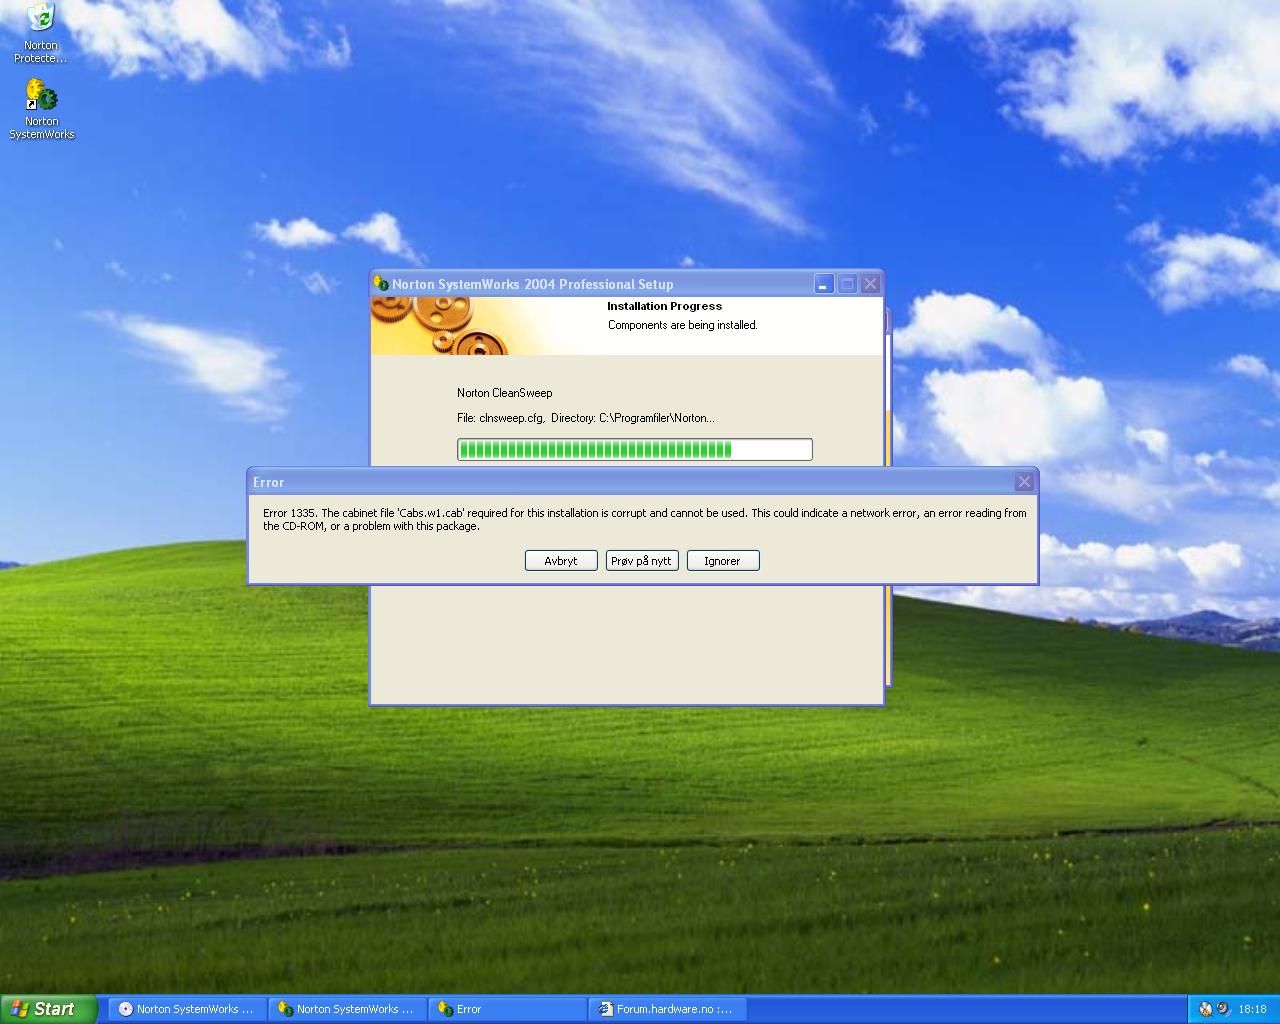This screenshot has width=1280, height=1024.
Task: Click the Avbryt button in Error dialog
Action: 561,561
